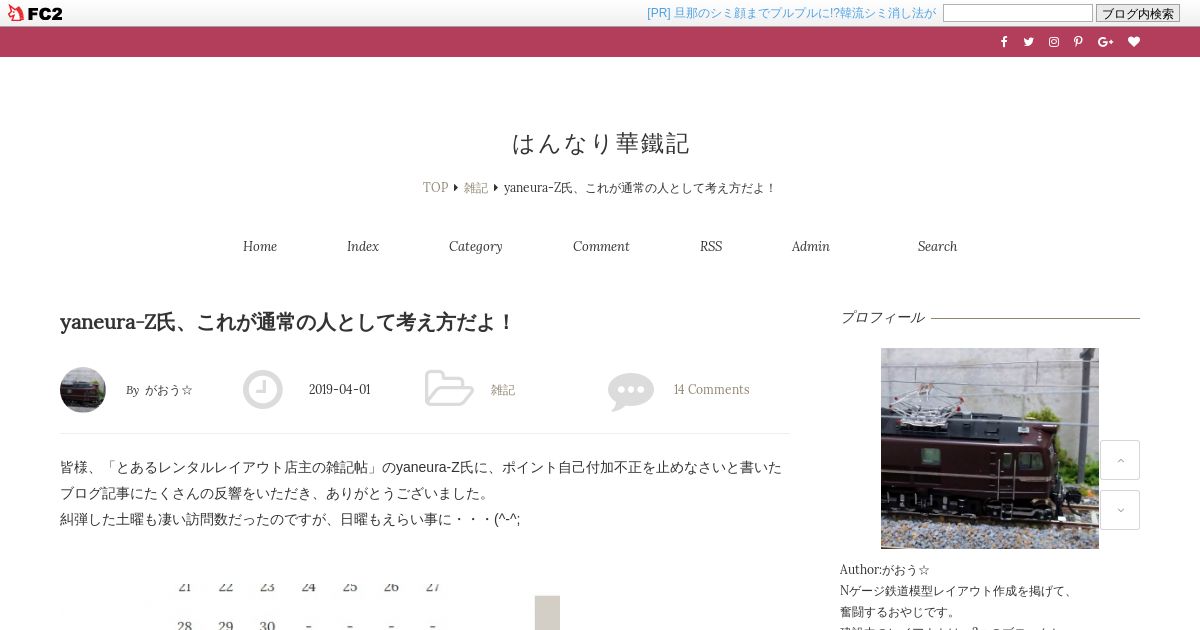Screen dimensions: 1200x630
Task: Open the Comment menu item
Action: [x=601, y=246]
